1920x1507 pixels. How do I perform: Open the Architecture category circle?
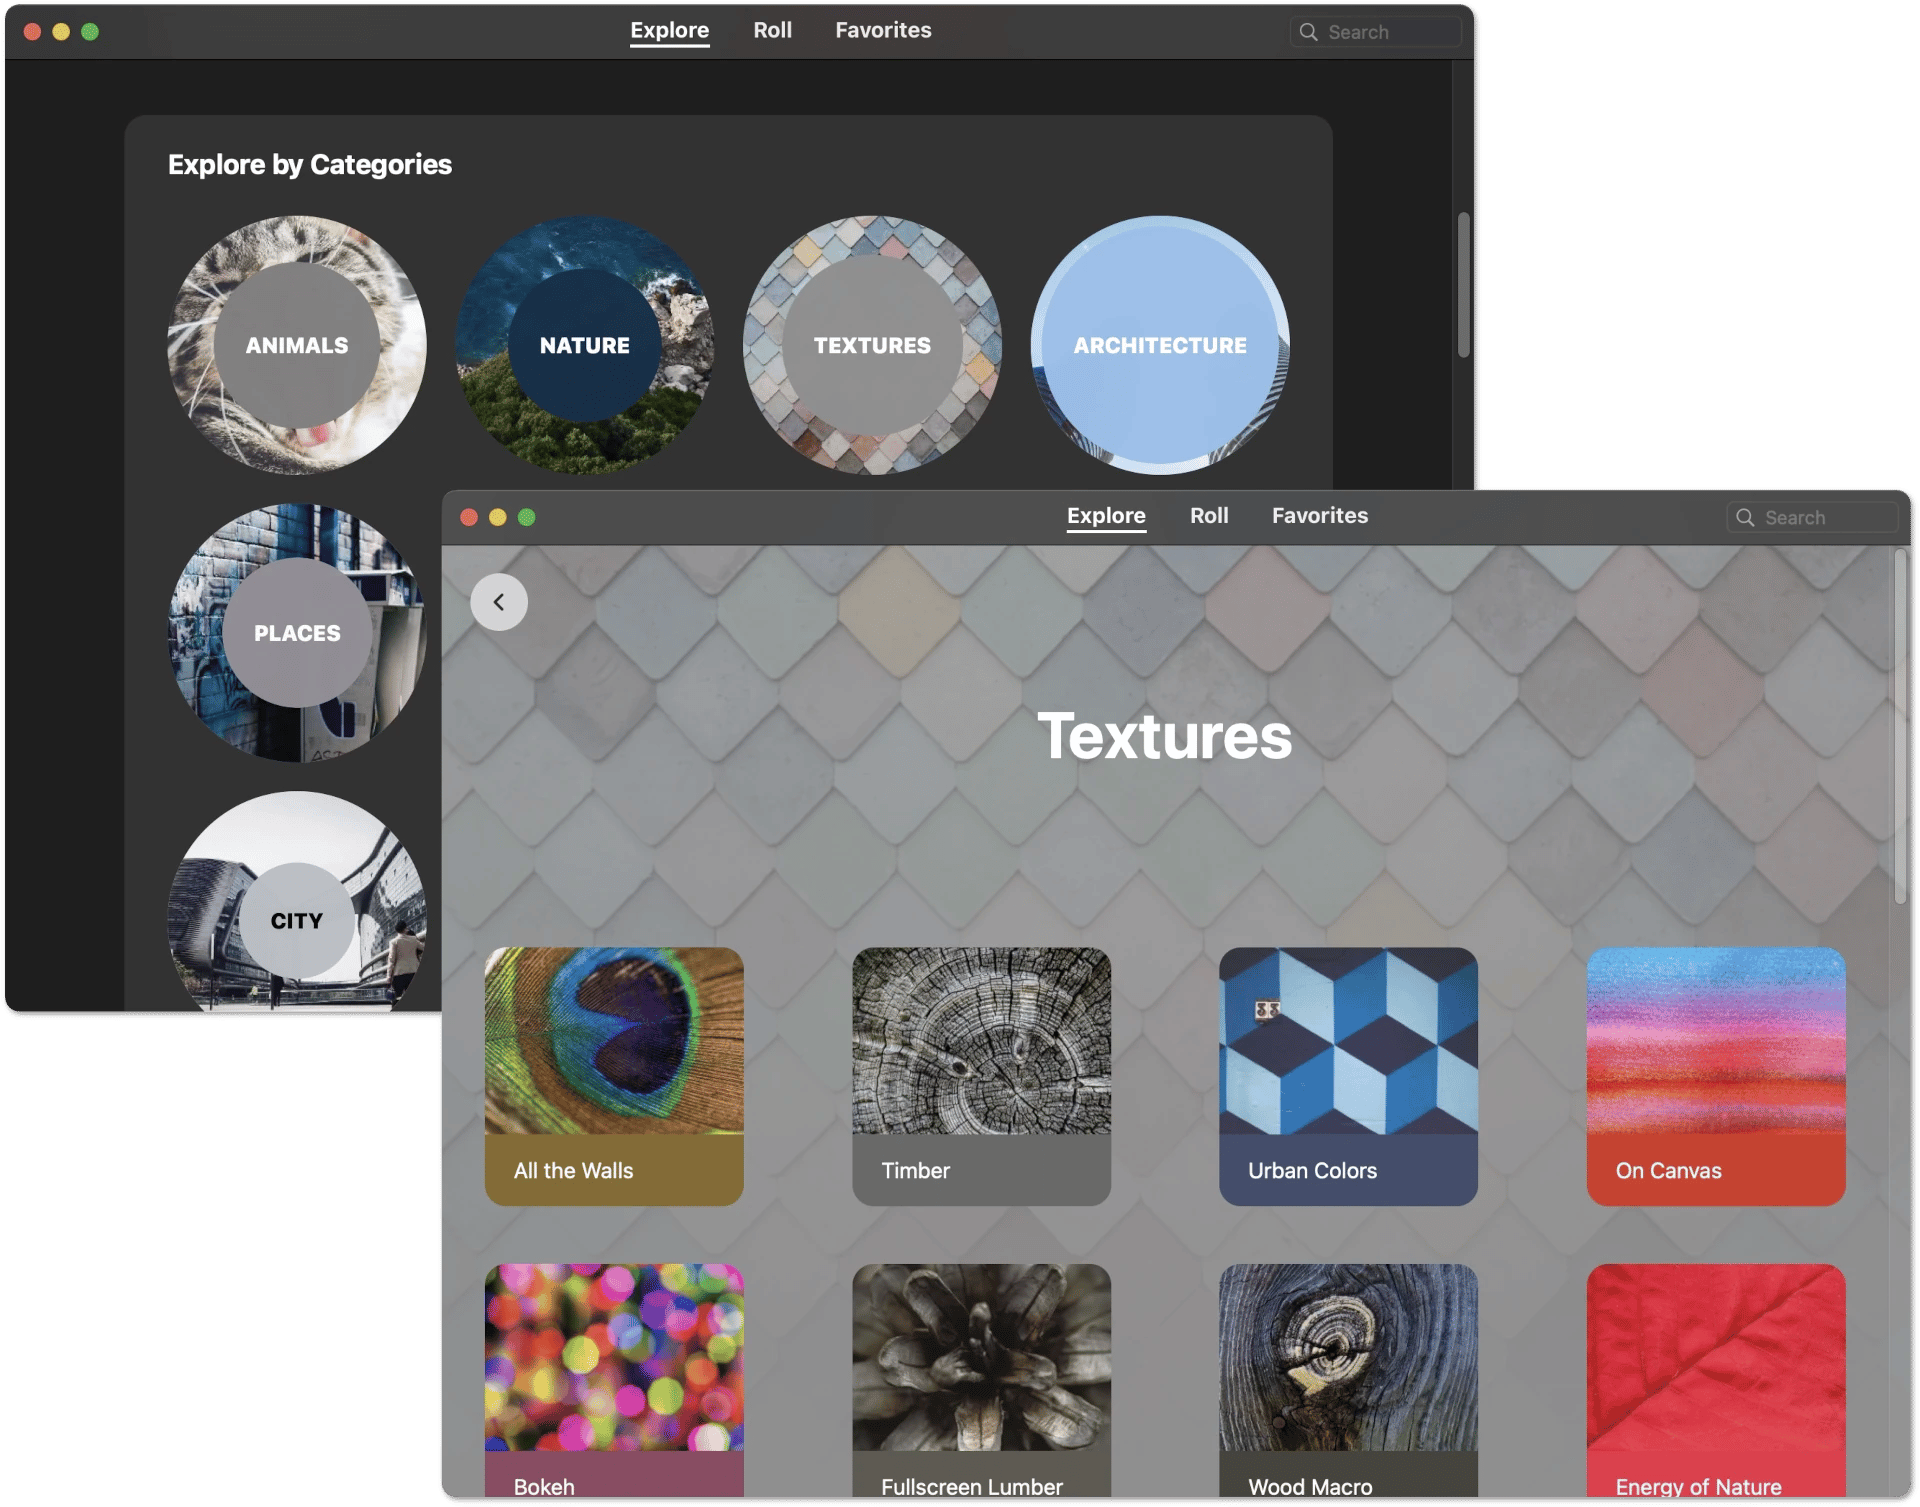[x=1160, y=345]
